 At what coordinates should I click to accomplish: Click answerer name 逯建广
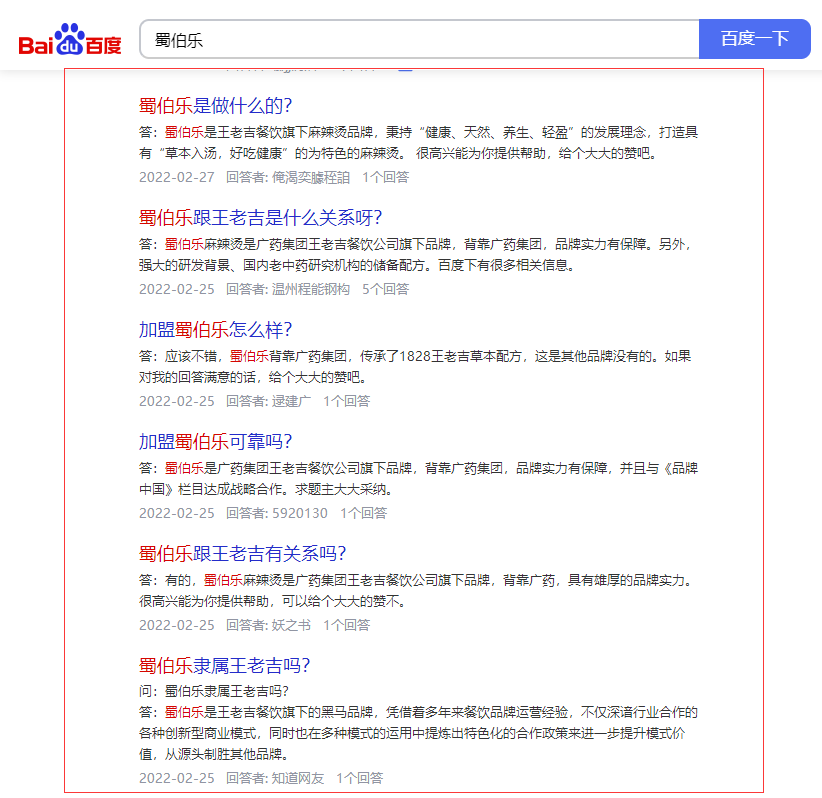coord(291,401)
